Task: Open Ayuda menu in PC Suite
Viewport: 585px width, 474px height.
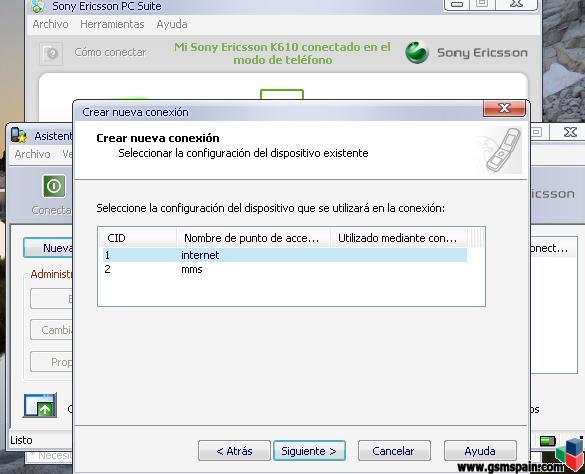Action: 172,24
